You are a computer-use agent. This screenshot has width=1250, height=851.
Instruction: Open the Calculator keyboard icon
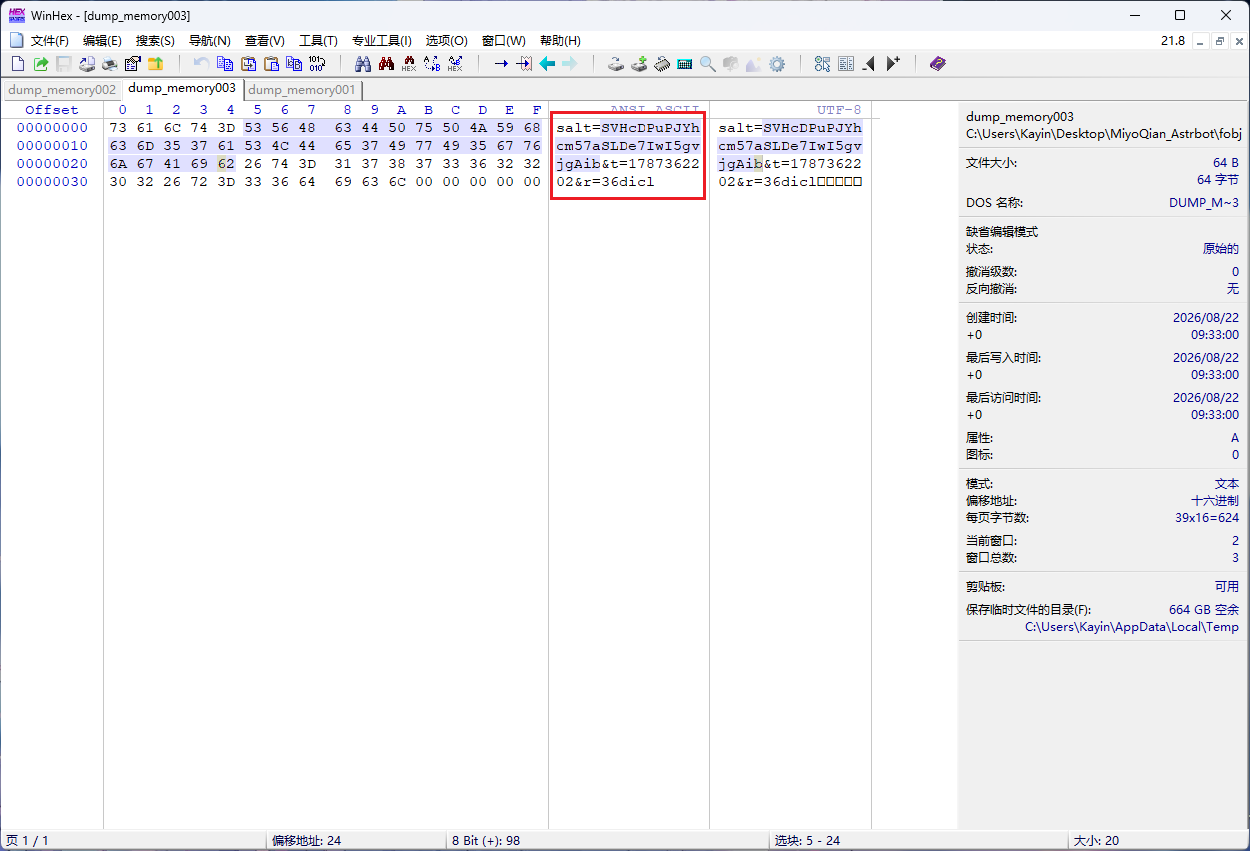685,64
